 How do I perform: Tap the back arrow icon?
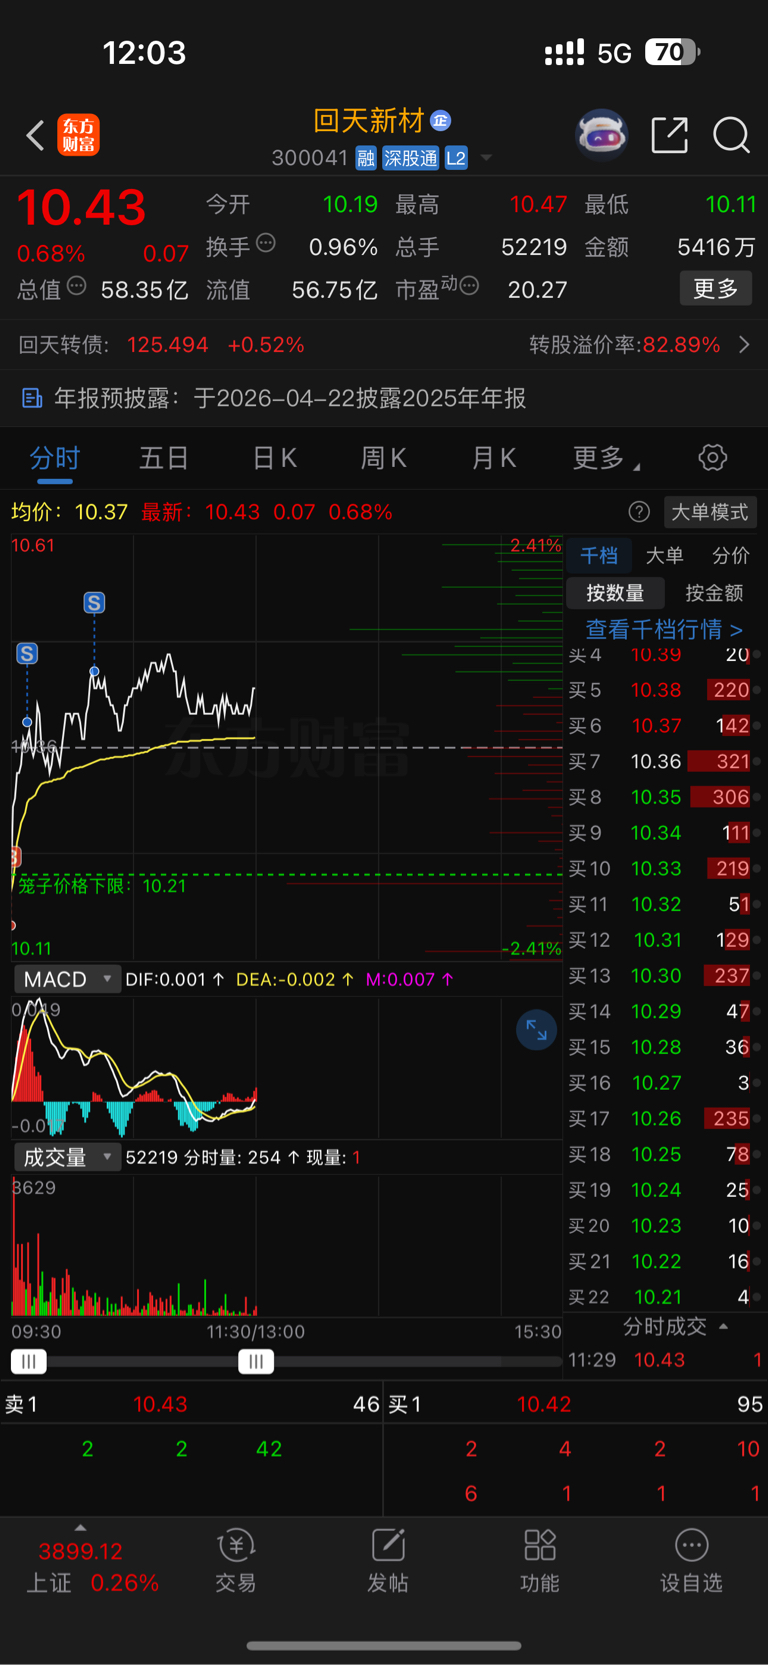[x=35, y=135]
